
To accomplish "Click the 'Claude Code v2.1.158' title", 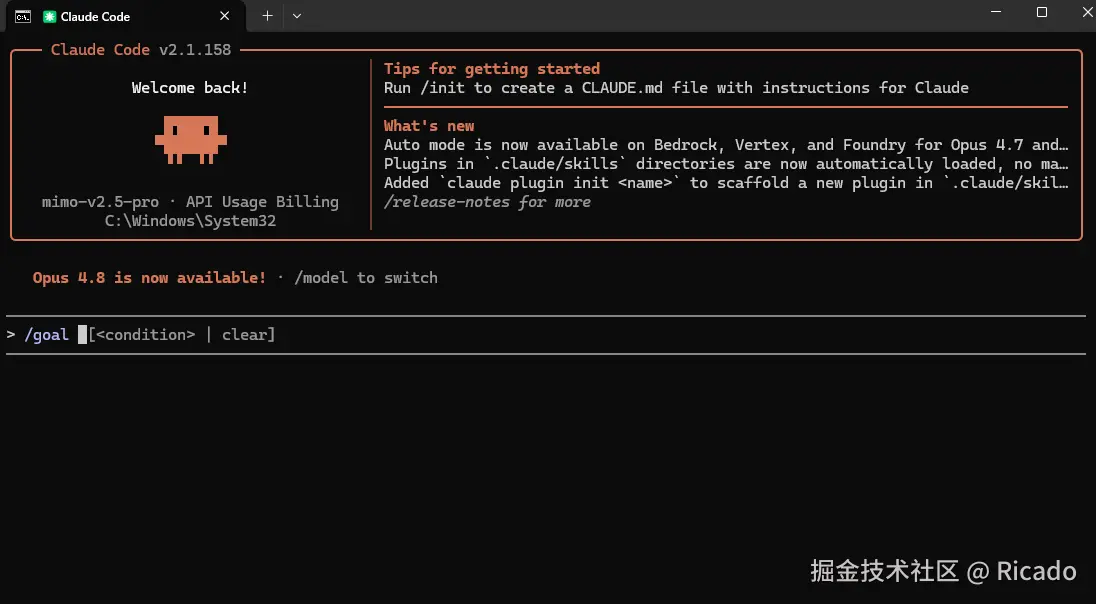I will (x=141, y=50).
